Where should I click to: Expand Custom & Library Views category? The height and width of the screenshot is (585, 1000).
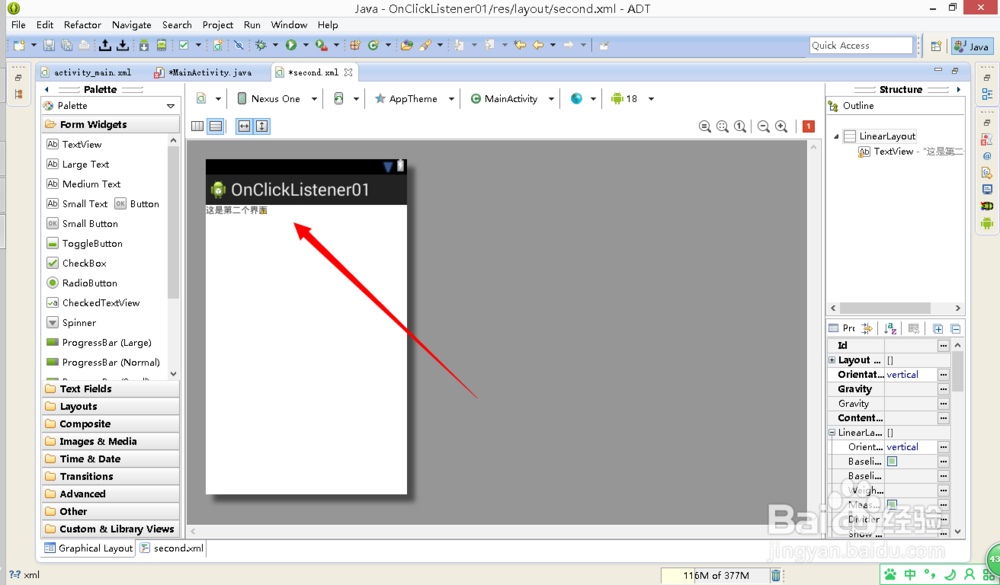coord(111,529)
